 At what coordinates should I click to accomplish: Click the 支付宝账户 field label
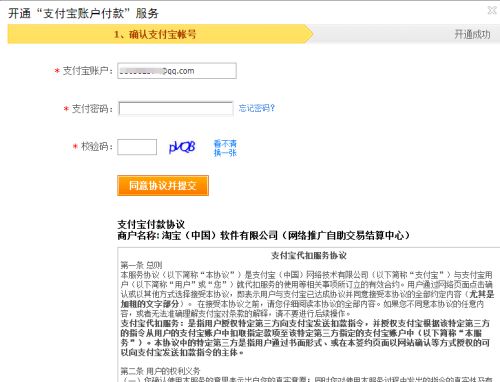coord(87,71)
